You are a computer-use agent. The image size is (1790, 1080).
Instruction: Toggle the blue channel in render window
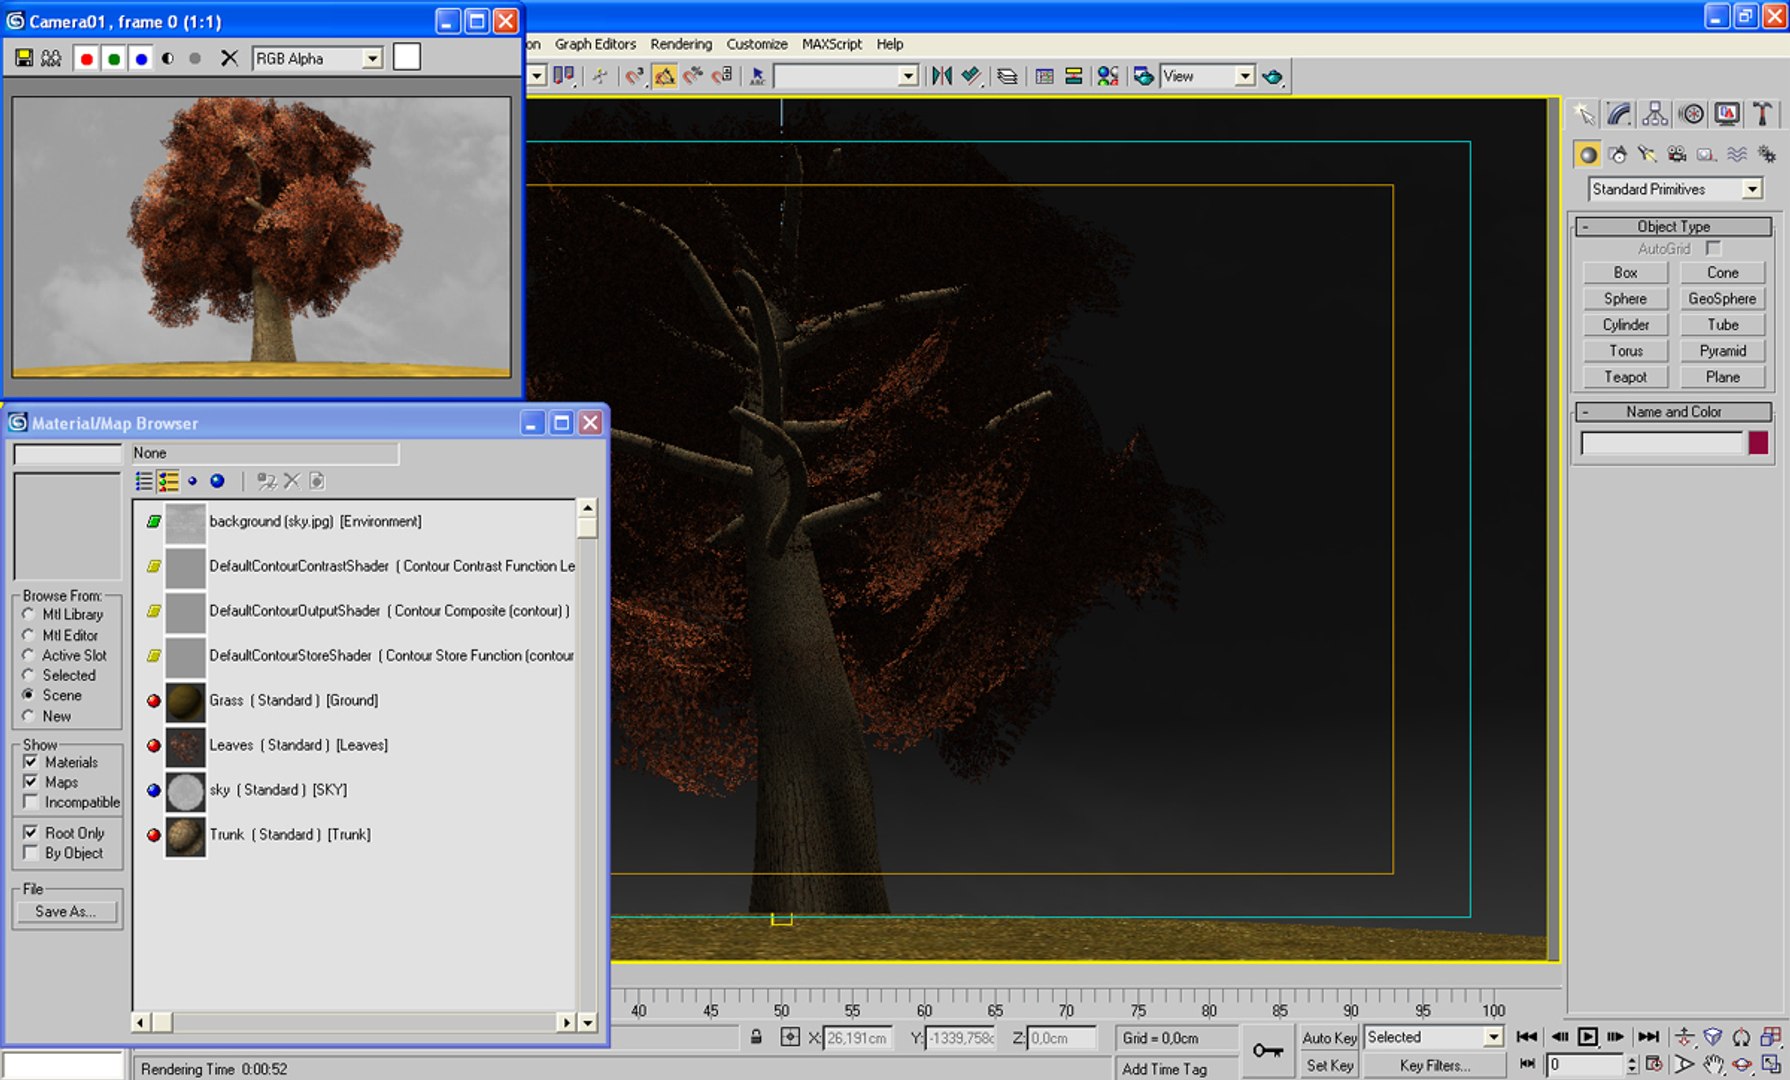[141, 59]
